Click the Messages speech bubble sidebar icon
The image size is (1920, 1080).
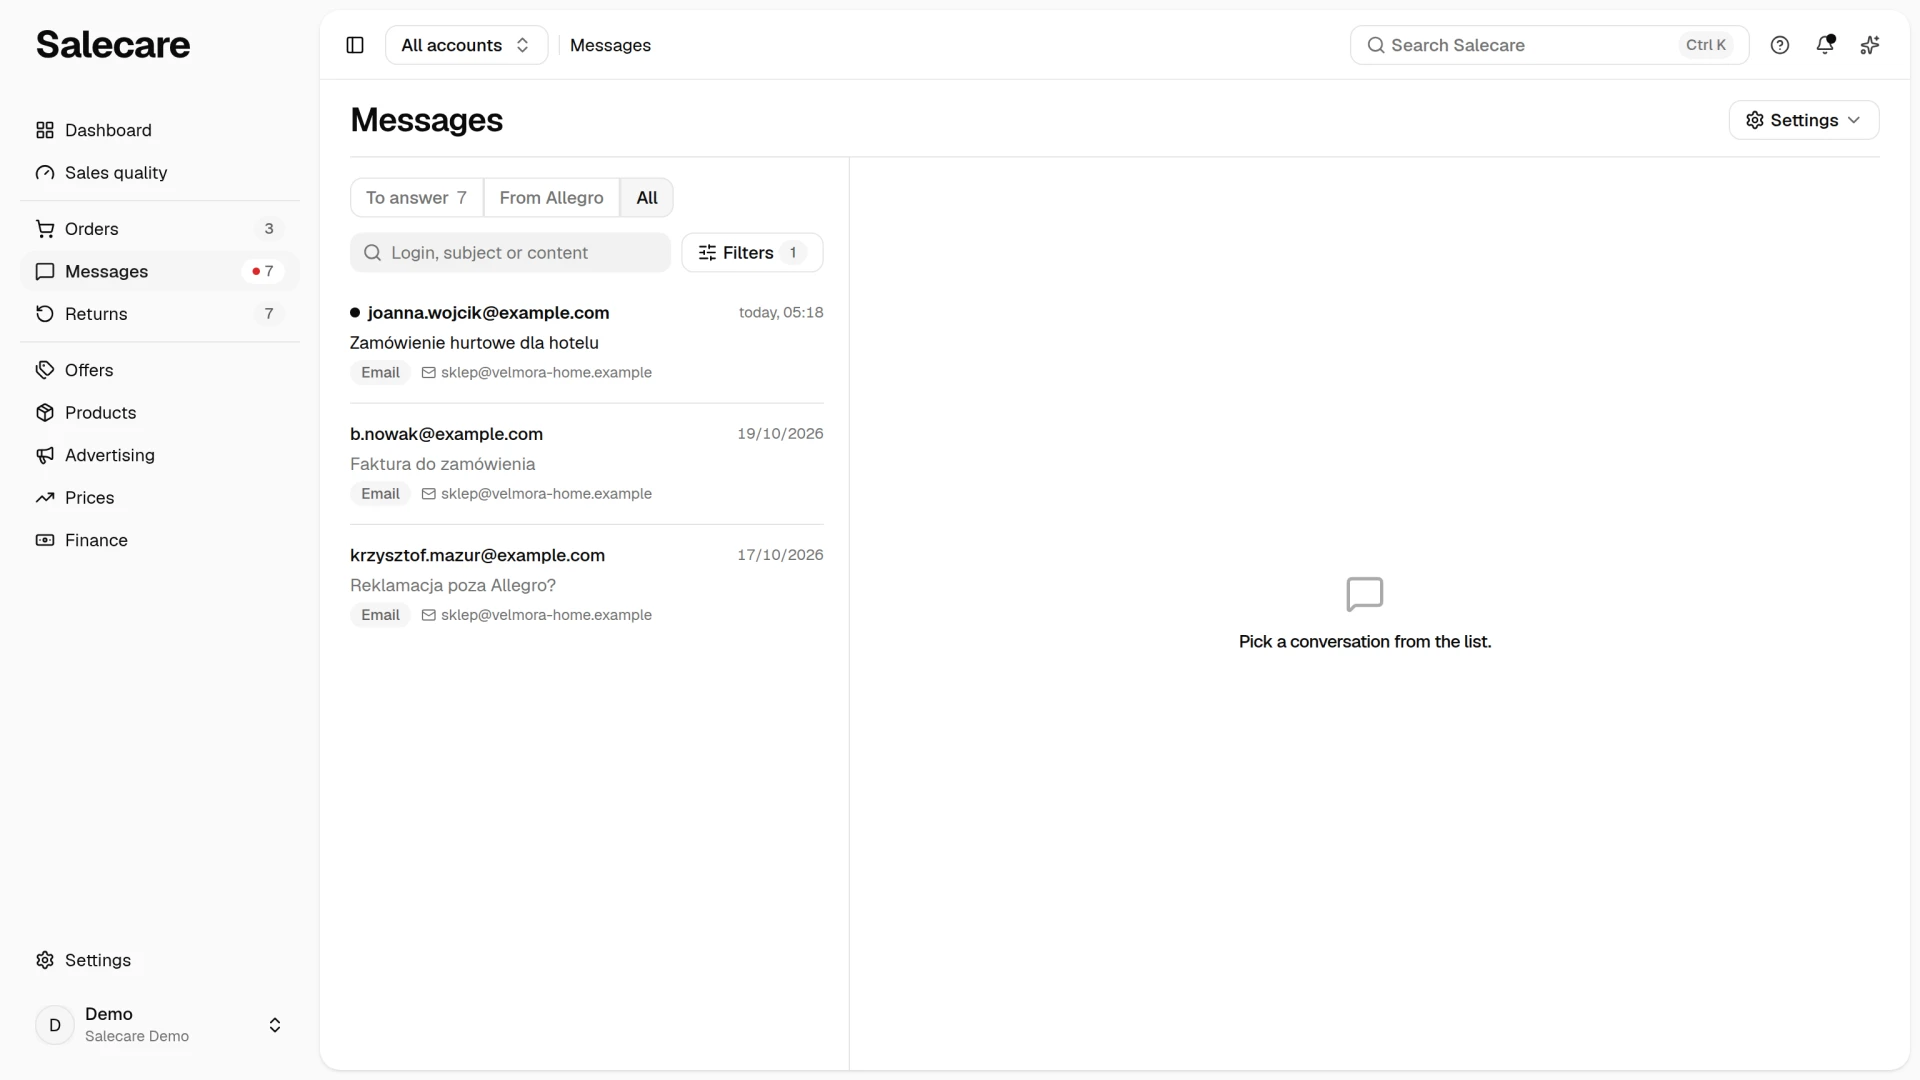click(45, 272)
